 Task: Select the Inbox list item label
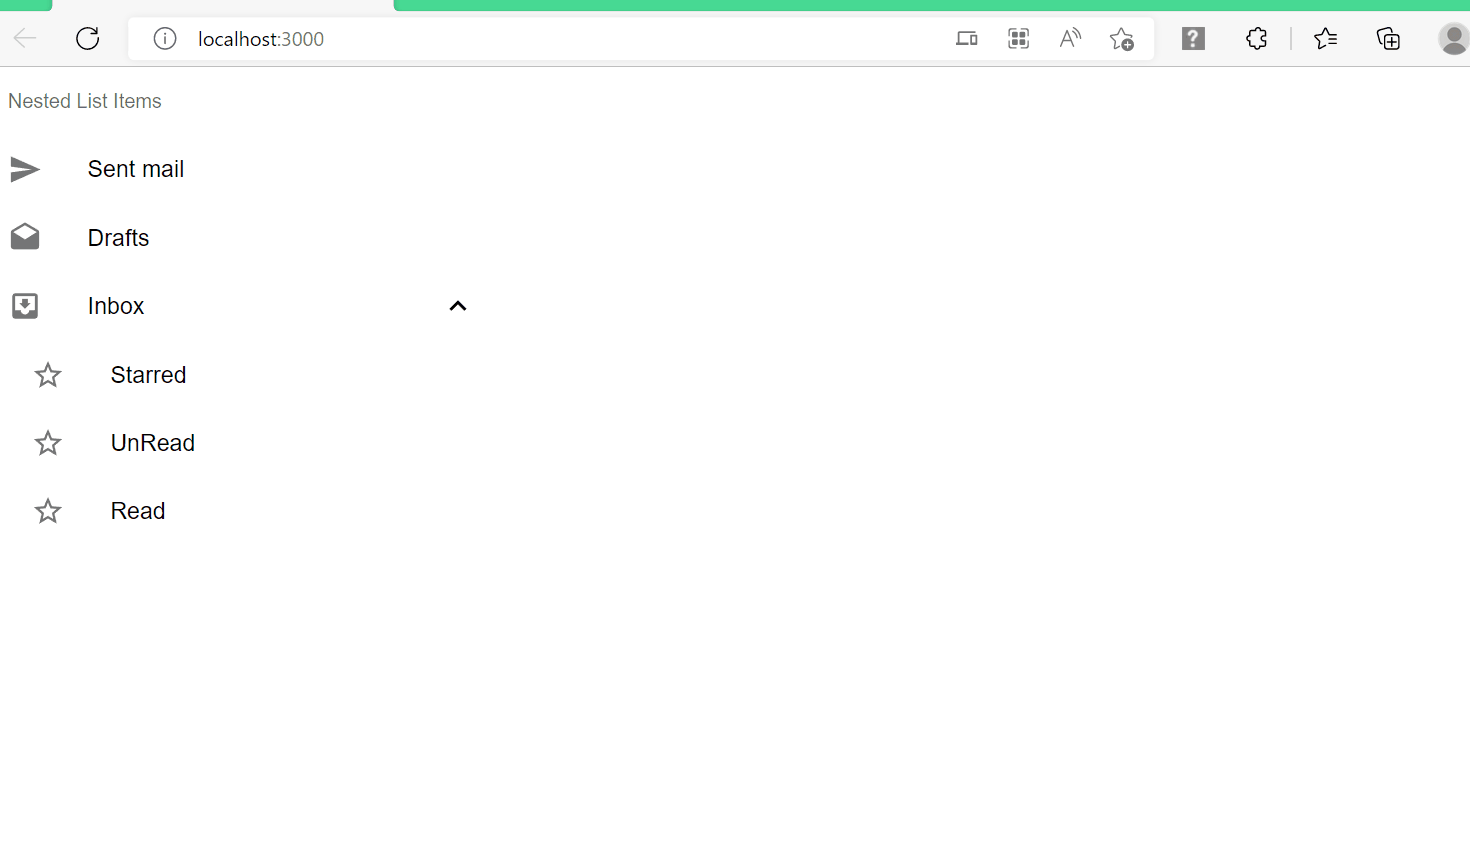pyautogui.click(x=116, y=306)
